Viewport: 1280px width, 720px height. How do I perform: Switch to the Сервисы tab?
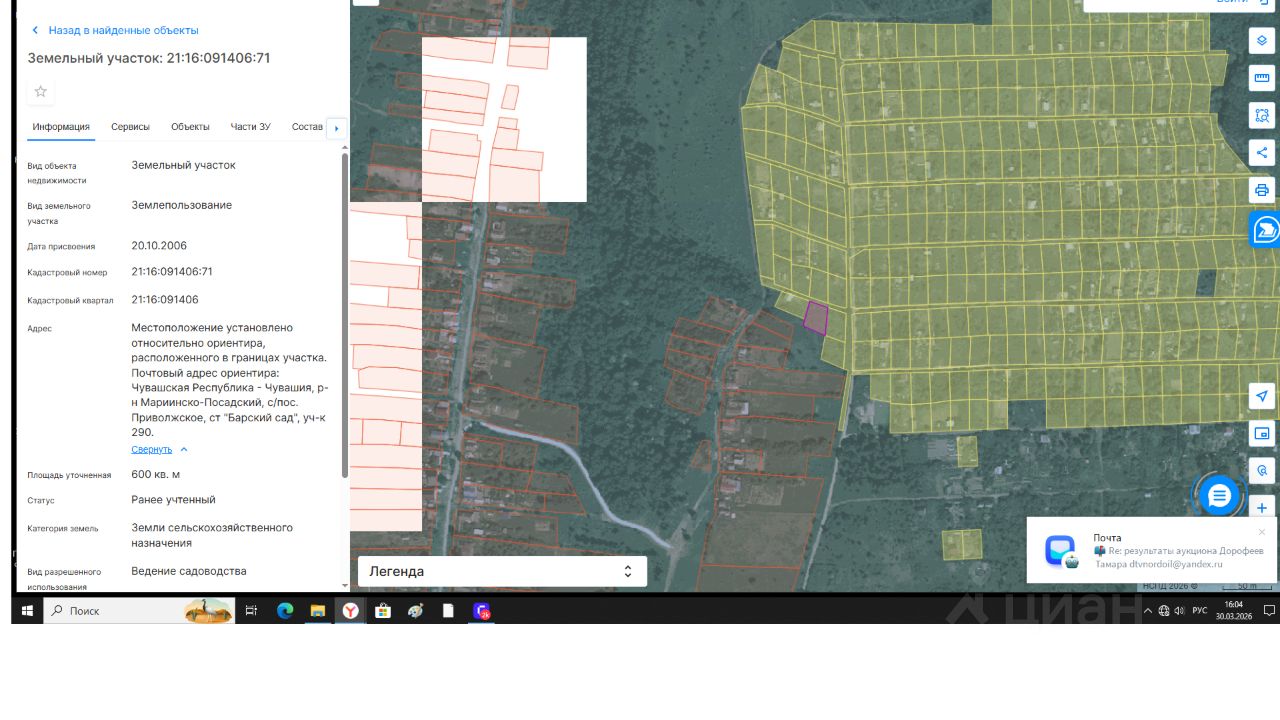(130, 127)
